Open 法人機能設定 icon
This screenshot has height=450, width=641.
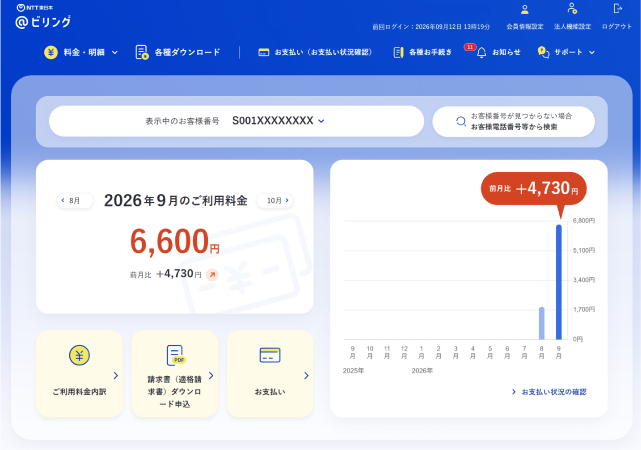pyautogui.click(x=572, y=8)
